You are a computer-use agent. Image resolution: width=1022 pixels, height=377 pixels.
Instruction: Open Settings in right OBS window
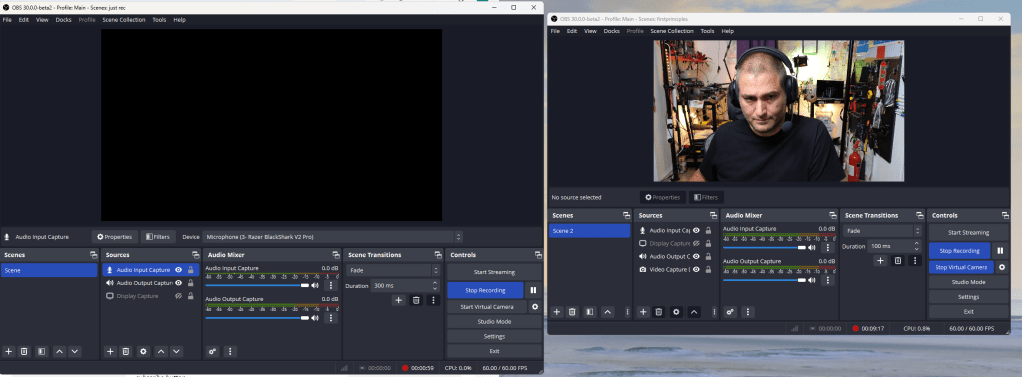pos(968,297)
